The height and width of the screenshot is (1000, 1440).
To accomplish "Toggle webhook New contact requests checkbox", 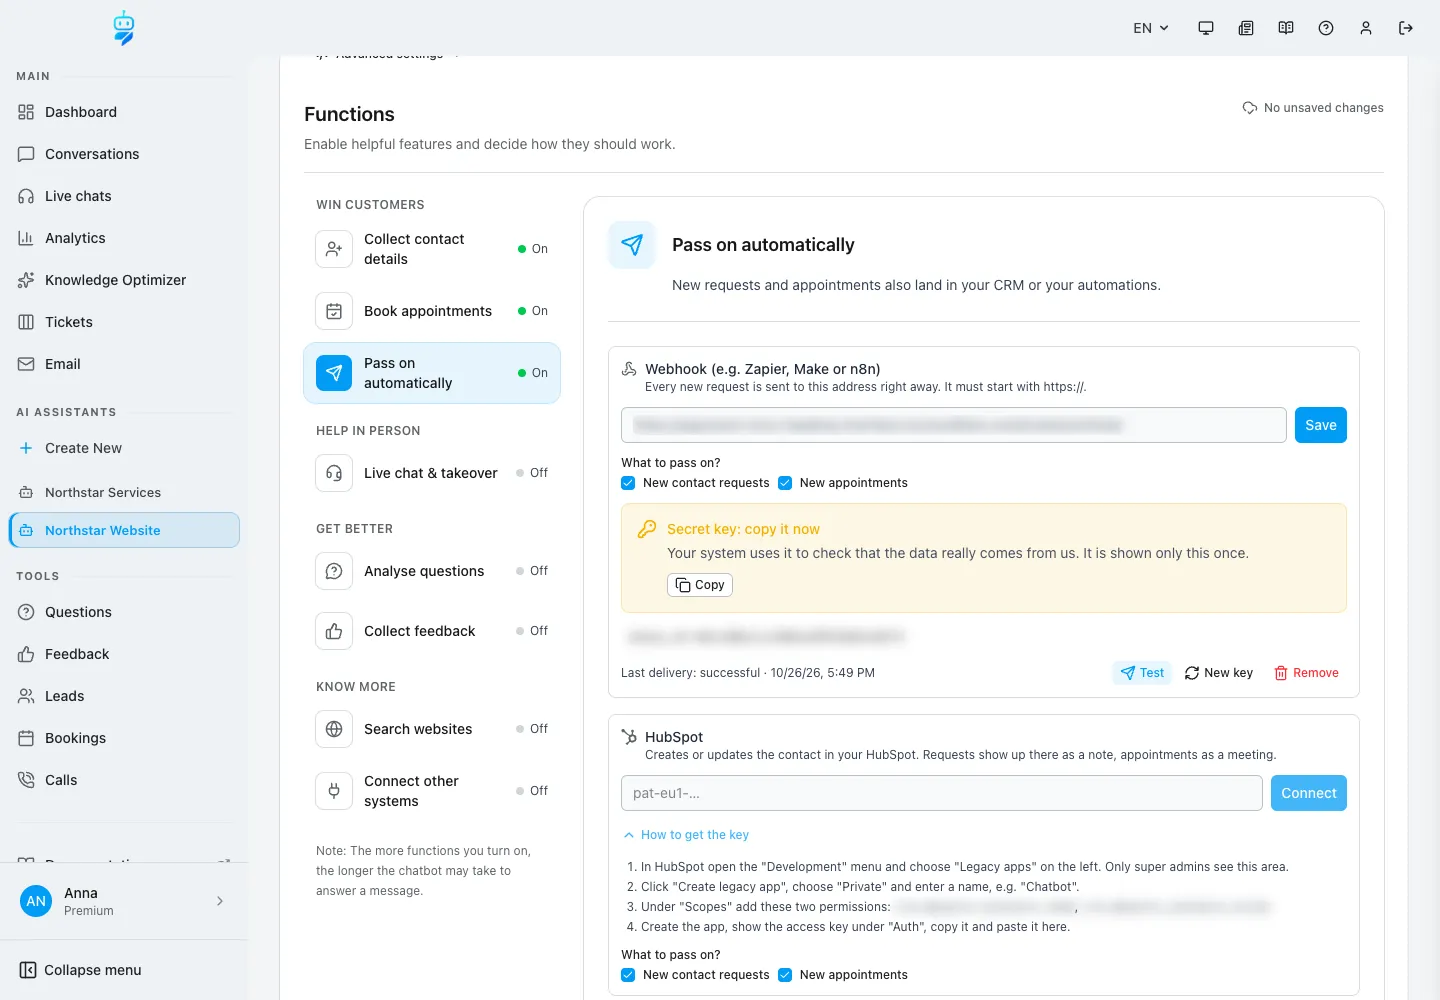I will (x=628, y=483).
